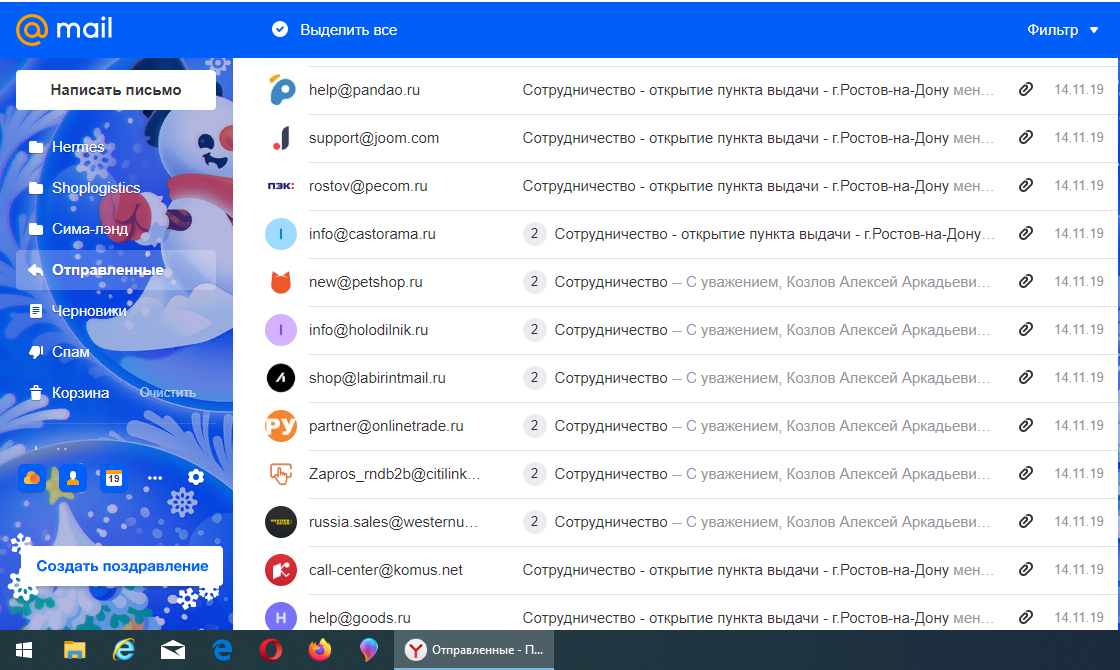
Task: Launch Firefox browser from taskbar
Action: tap(320, 650)
